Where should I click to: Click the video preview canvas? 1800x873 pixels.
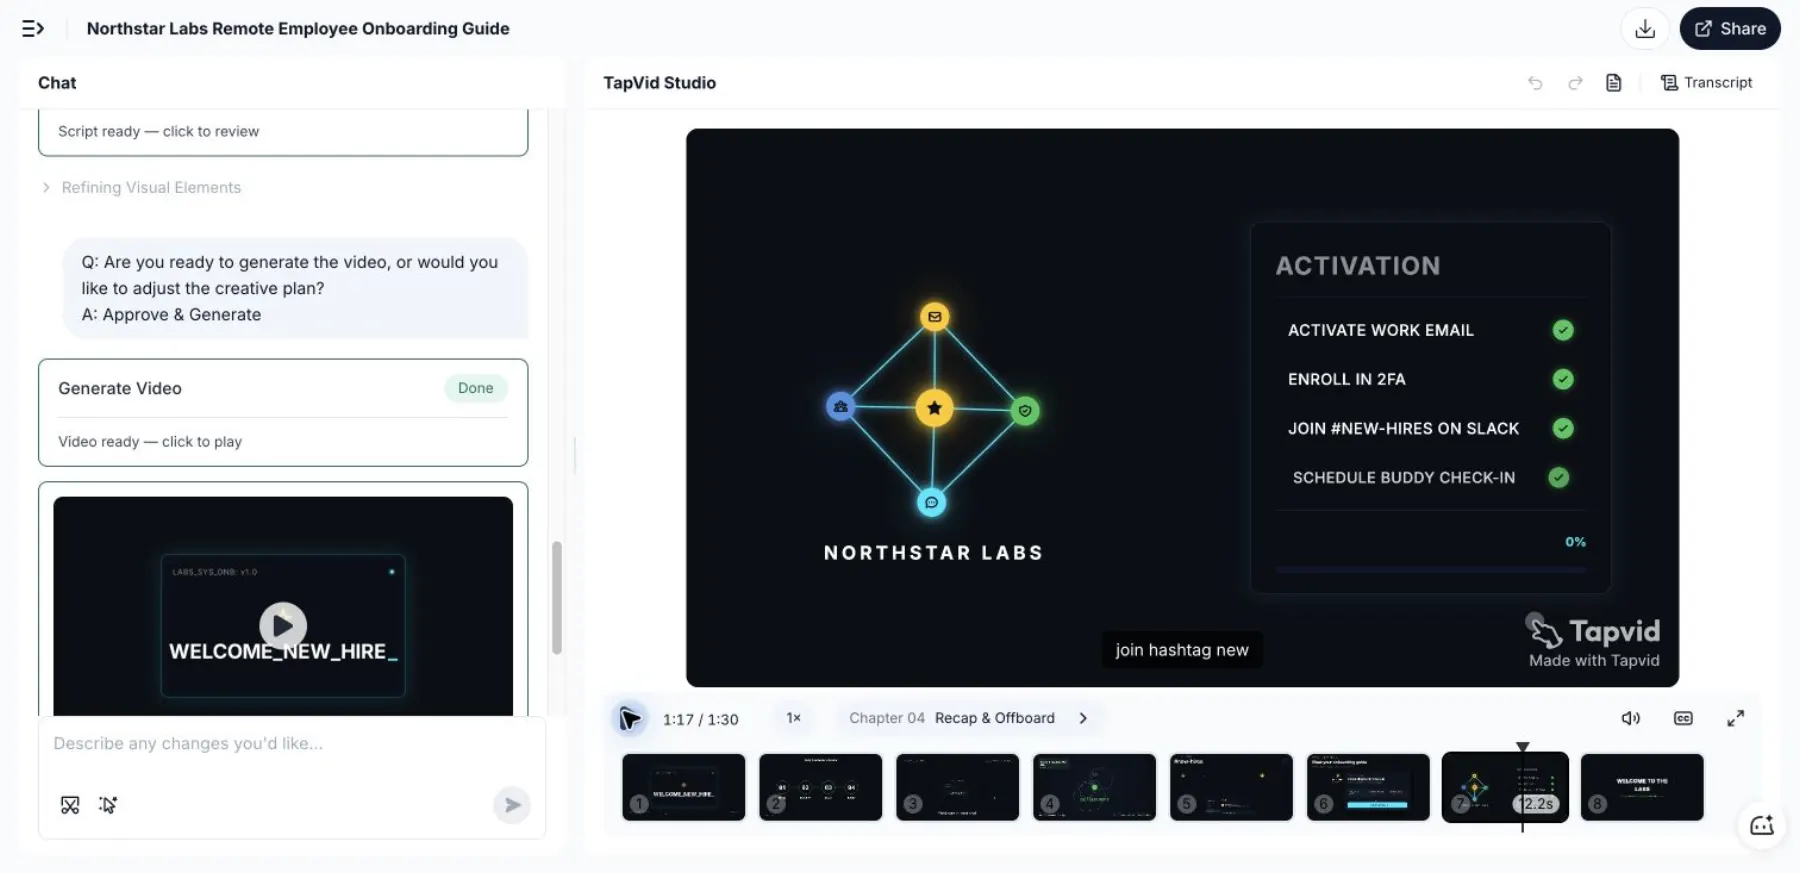click(x=1182, y=407)
